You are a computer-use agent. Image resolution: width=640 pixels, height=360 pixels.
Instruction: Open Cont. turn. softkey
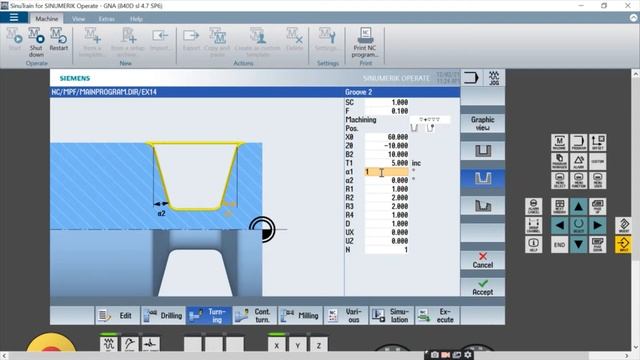pos(255,316)
